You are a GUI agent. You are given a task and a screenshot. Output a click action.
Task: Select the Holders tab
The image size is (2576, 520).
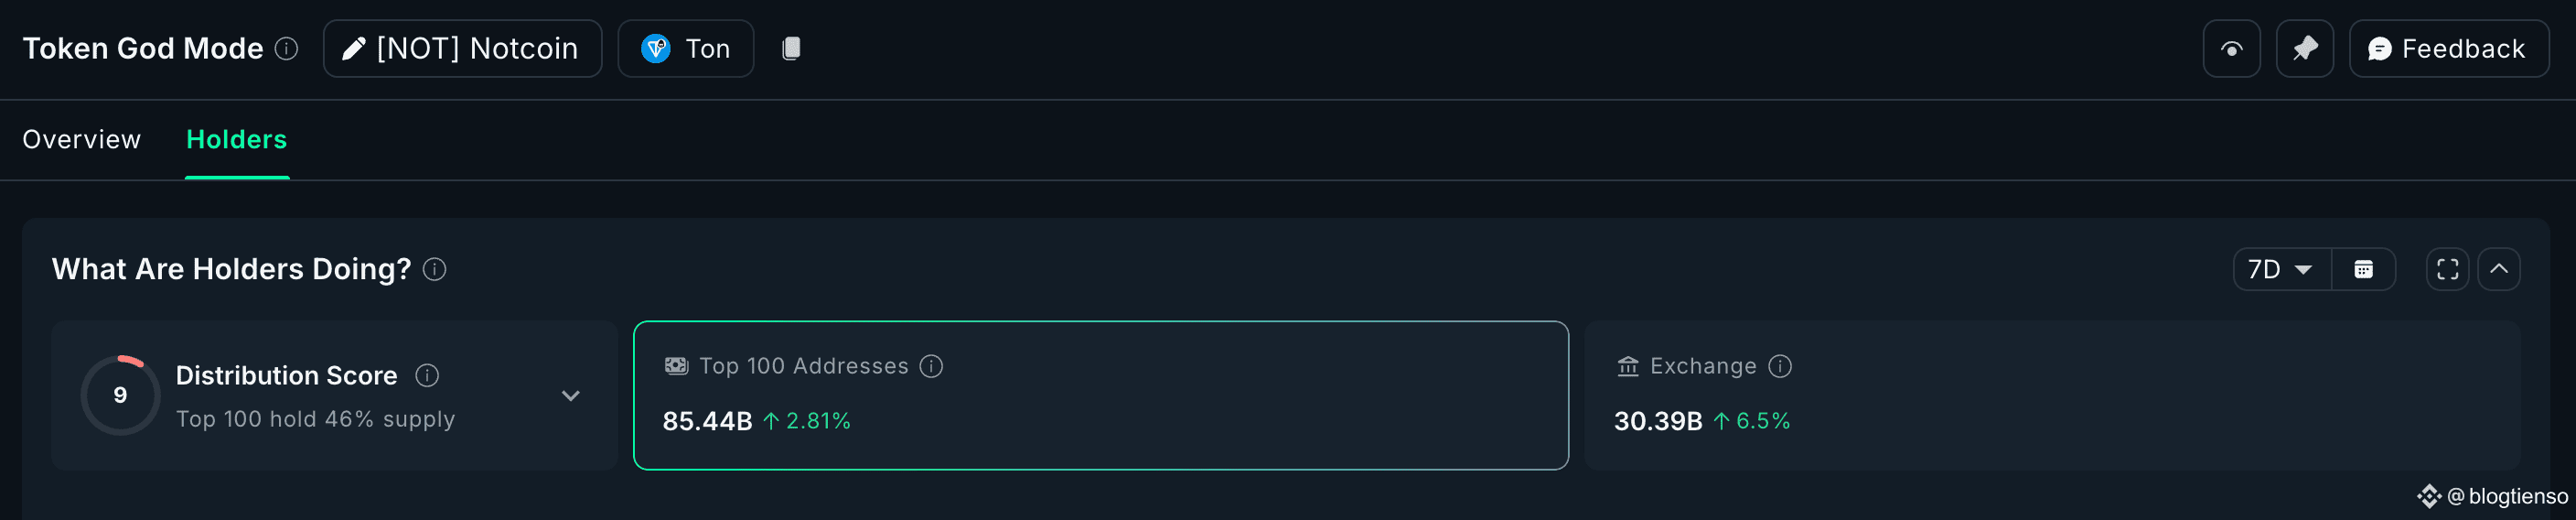(x=237, y=139)
